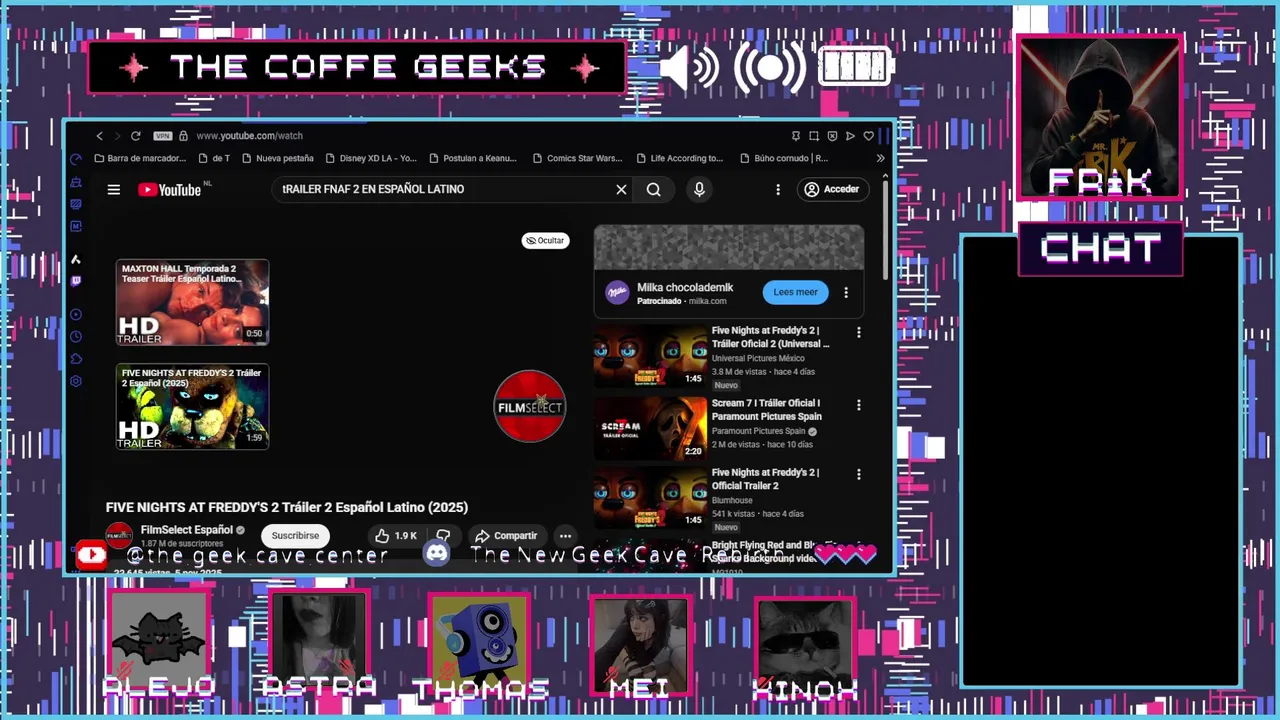Click the padlock site info icon
The height and width of the screenshot is (720, 1280).
pyautogui.click(x=183, y=136)
